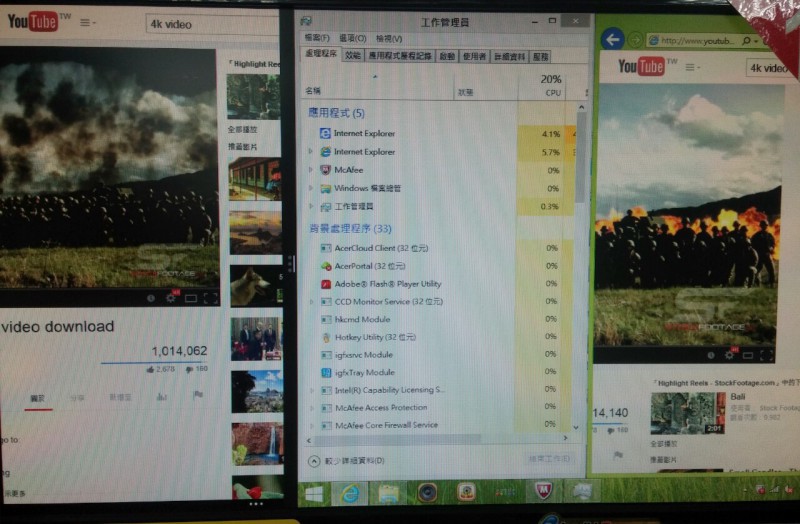
Task: Expand the McAfee application row
Action: click(311, 170)
